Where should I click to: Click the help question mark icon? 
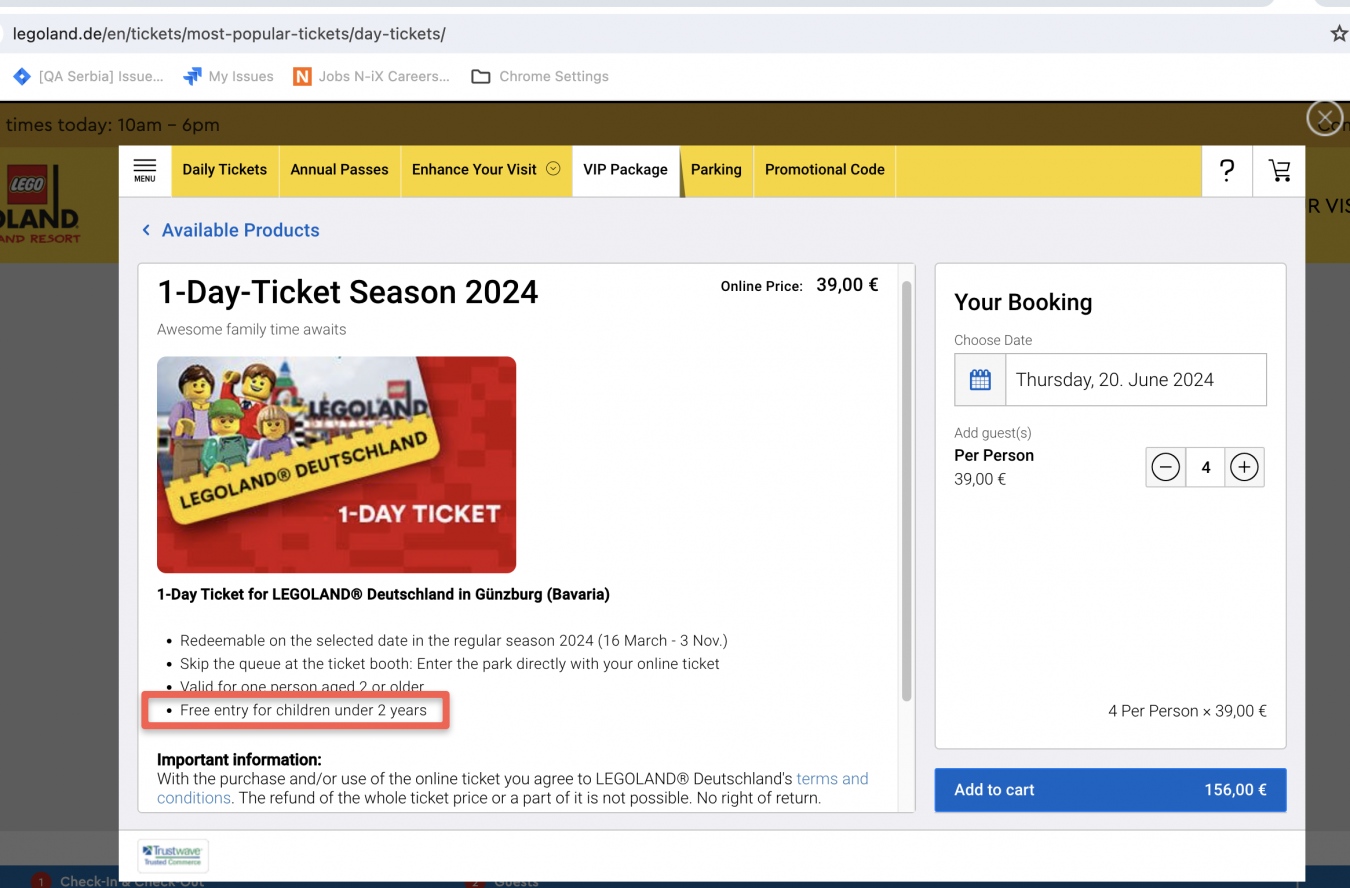1227,170
